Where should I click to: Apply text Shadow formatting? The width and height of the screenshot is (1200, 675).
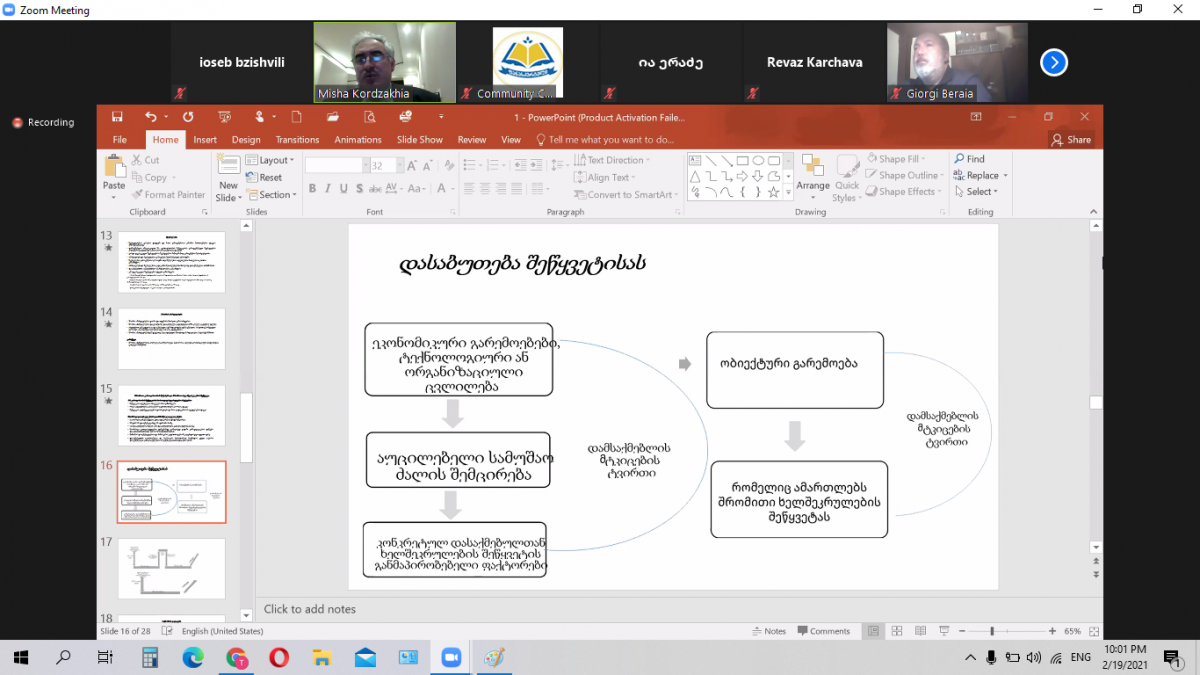(x=360, y=188)
